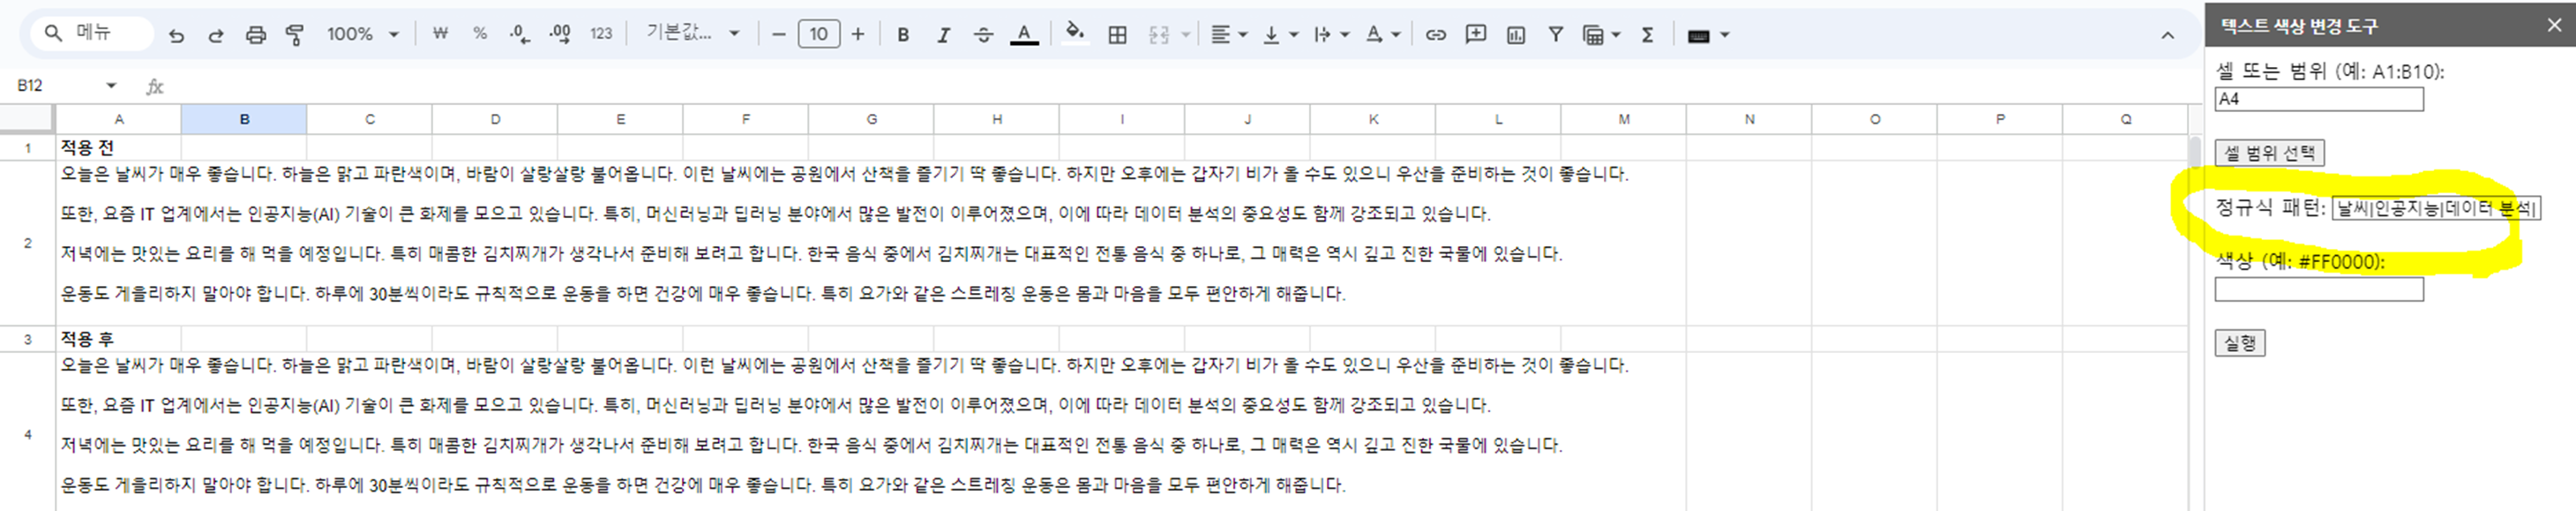Viewport: 2576px width, 511px height.
Task: Open the merge cells dropdown arrow
Action: pyautogui.click(x=1186, y=35)
